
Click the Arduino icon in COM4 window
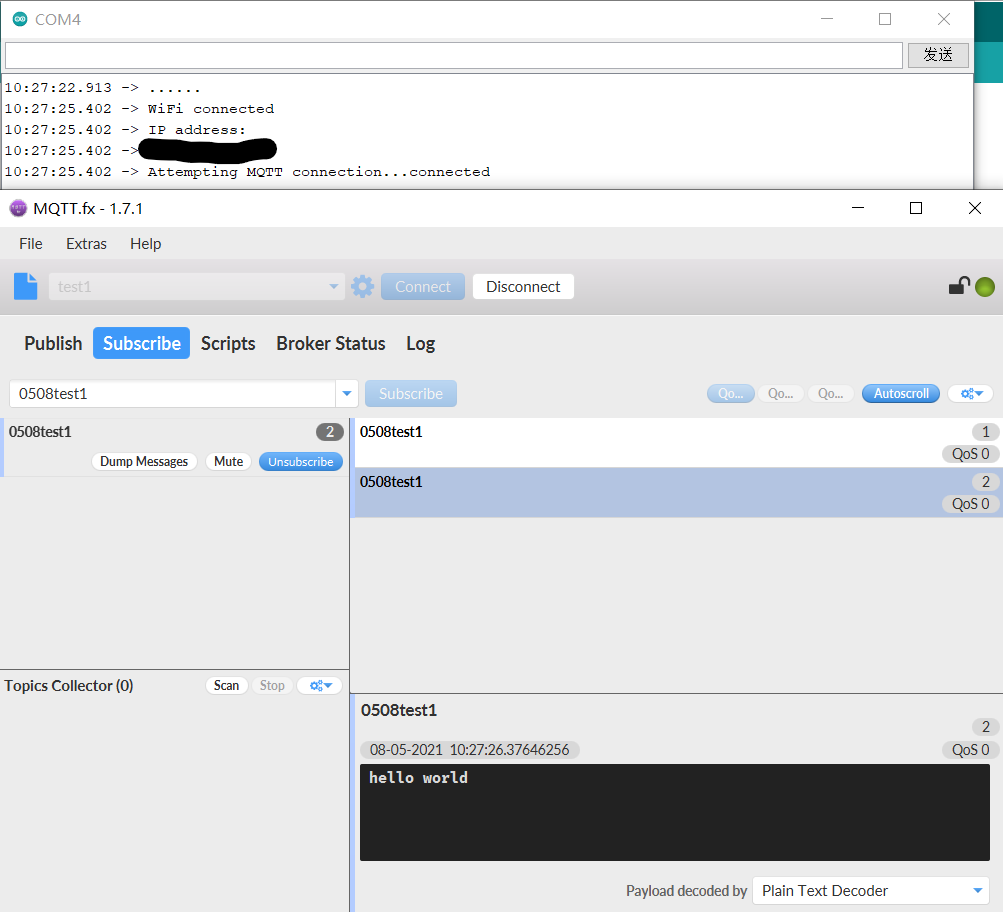(x=20, y=19)
